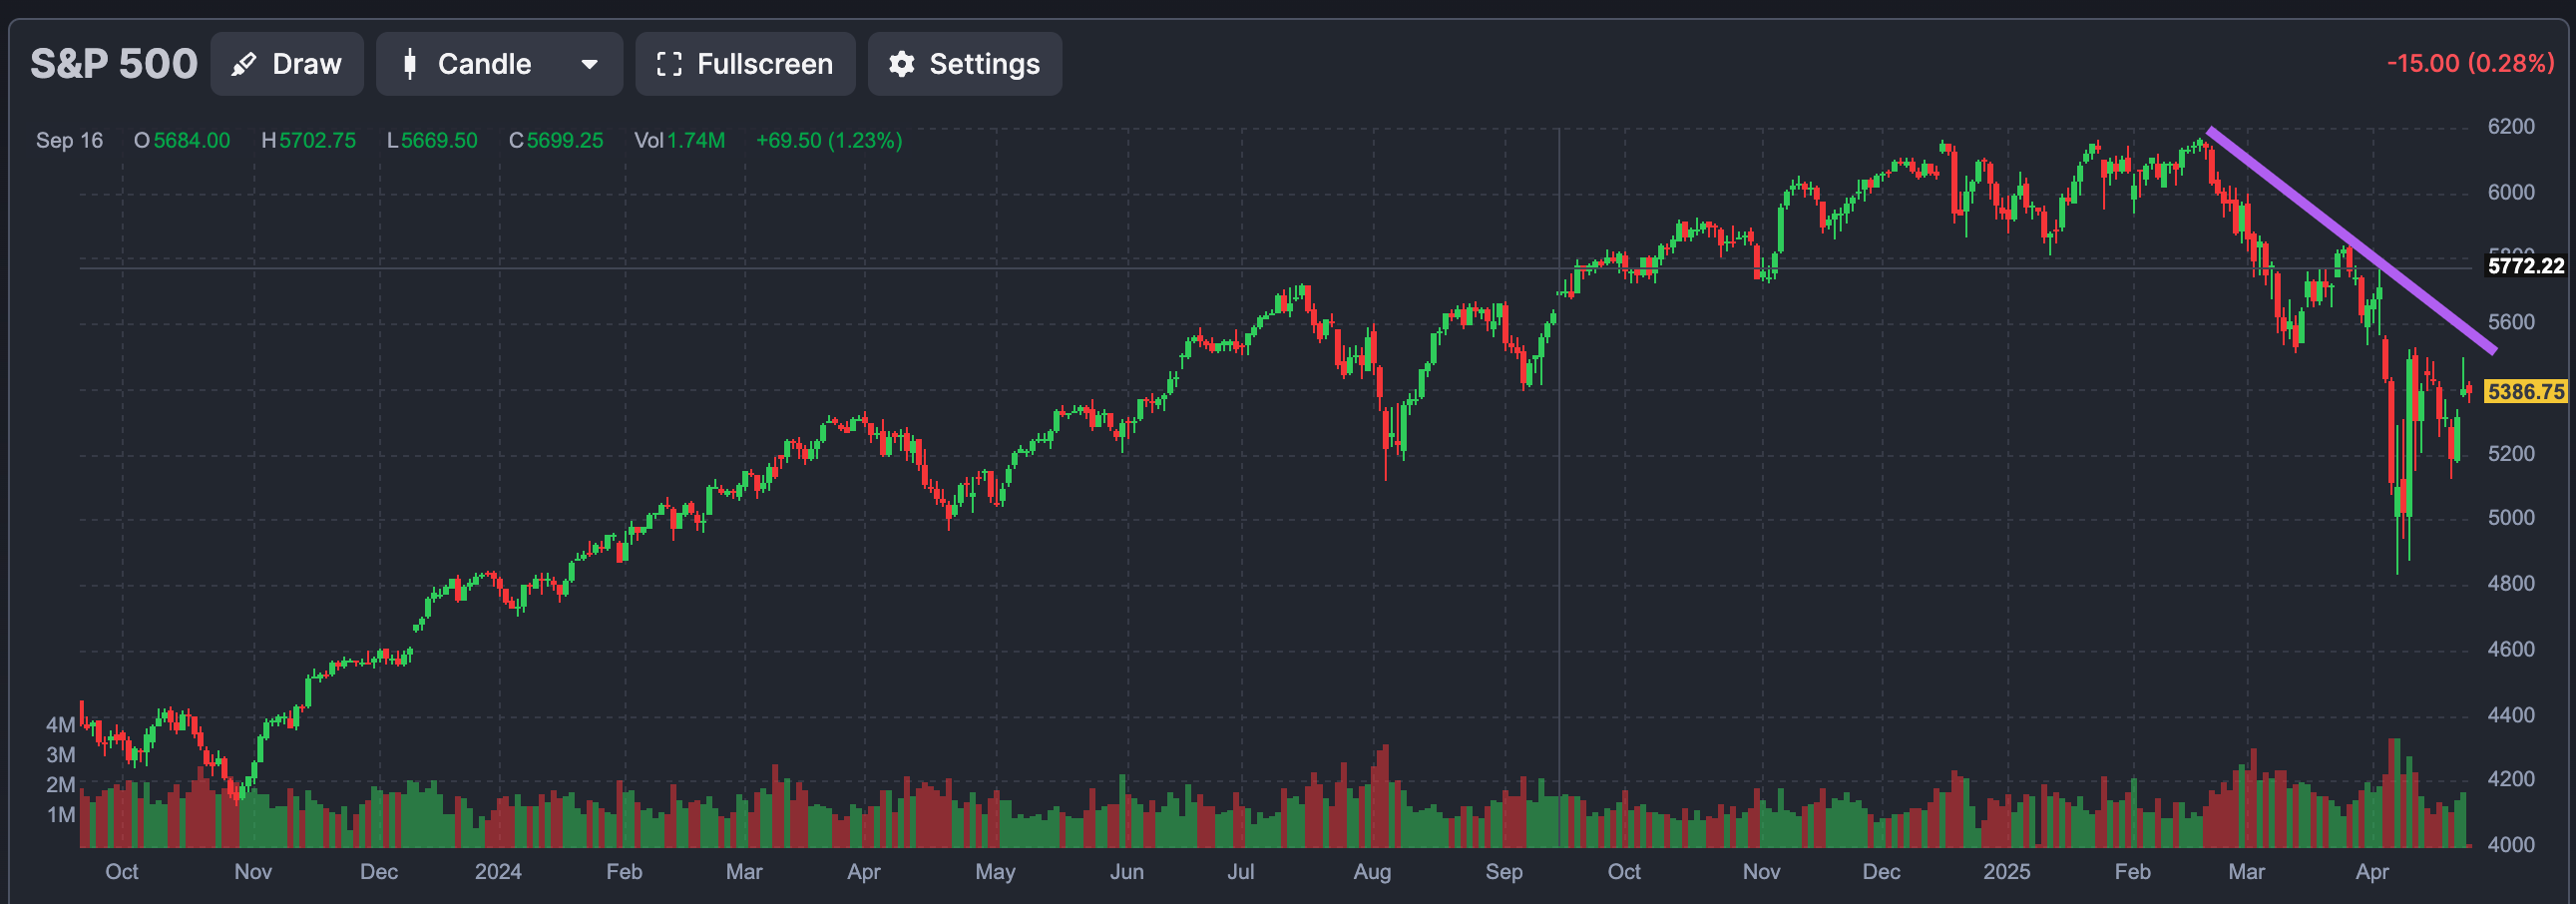Viewport: 2576px width, 904px height.
Task: Click the 5772.22 crosshair price label
Action: tap(2525, 266)
